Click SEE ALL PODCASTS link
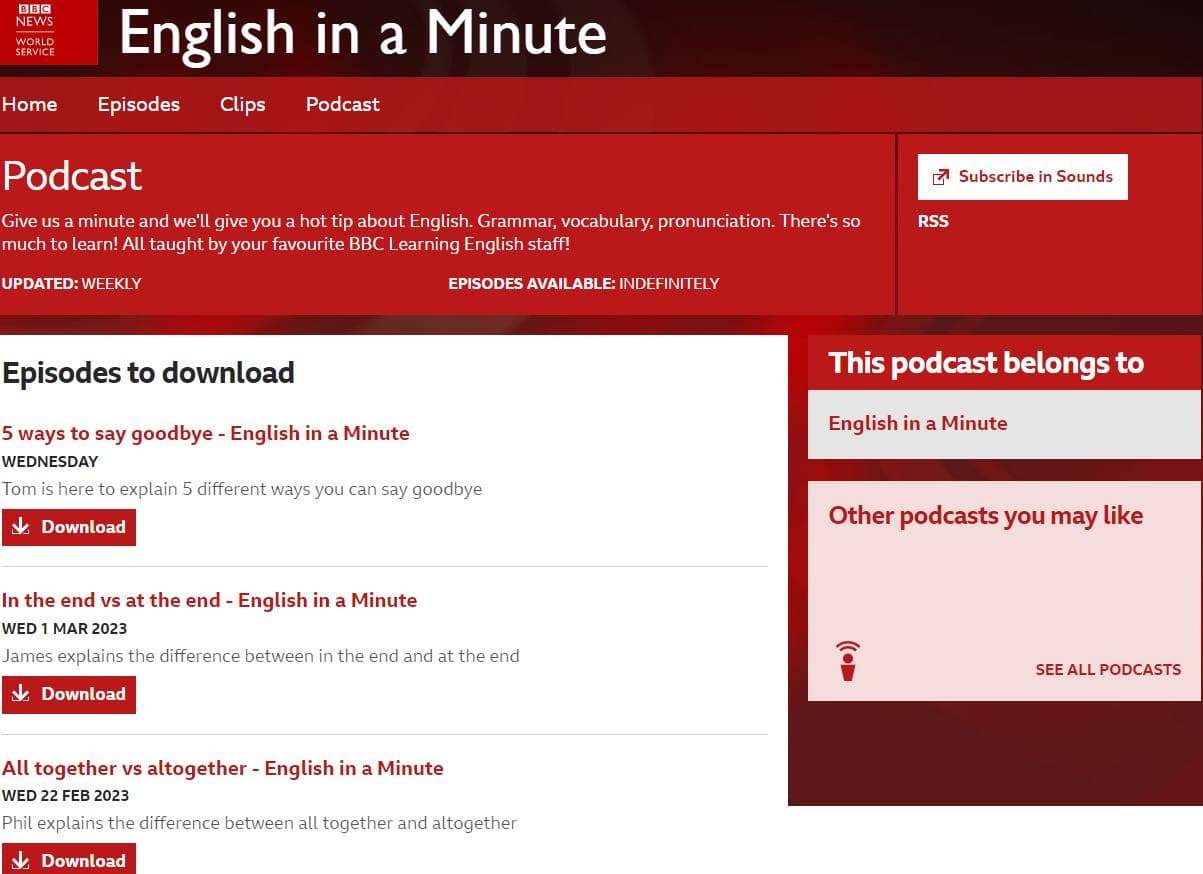Image resolution: width=1203 pixels, height=874 pixels. (x=1108, y=669)
